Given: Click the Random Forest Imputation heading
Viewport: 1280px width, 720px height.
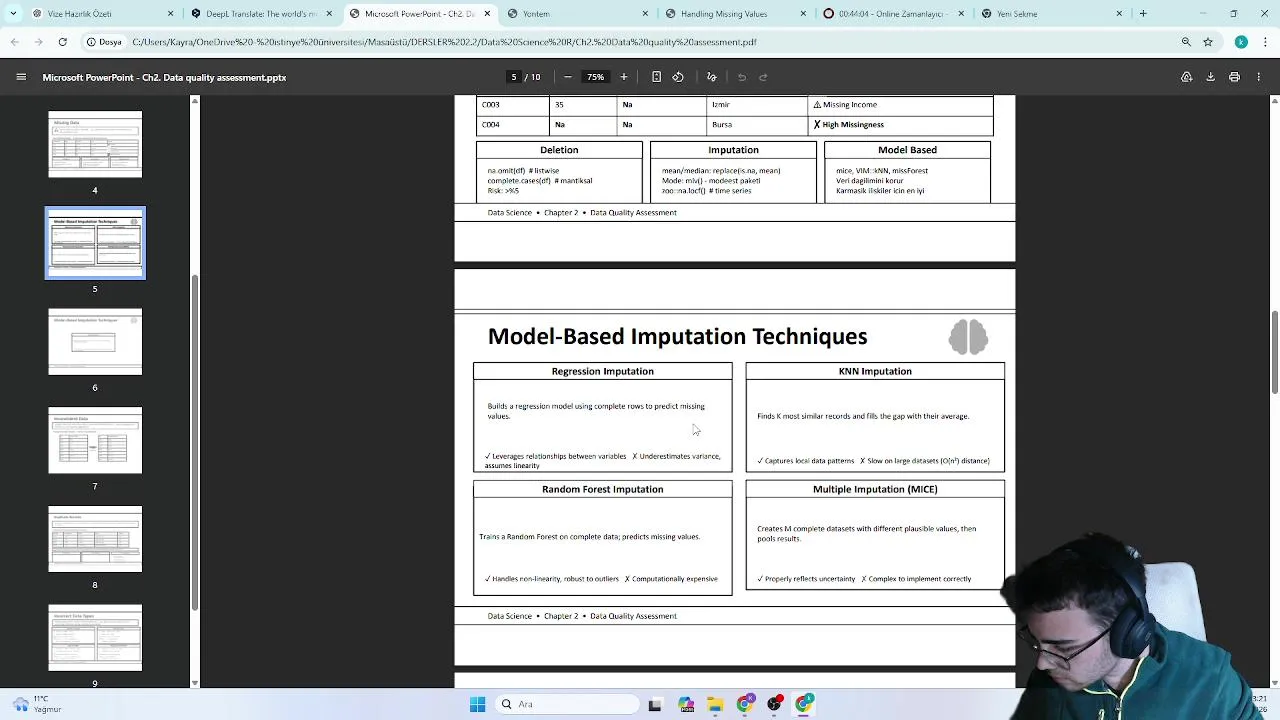Looking at the screenshot, I should pos(602,489).
